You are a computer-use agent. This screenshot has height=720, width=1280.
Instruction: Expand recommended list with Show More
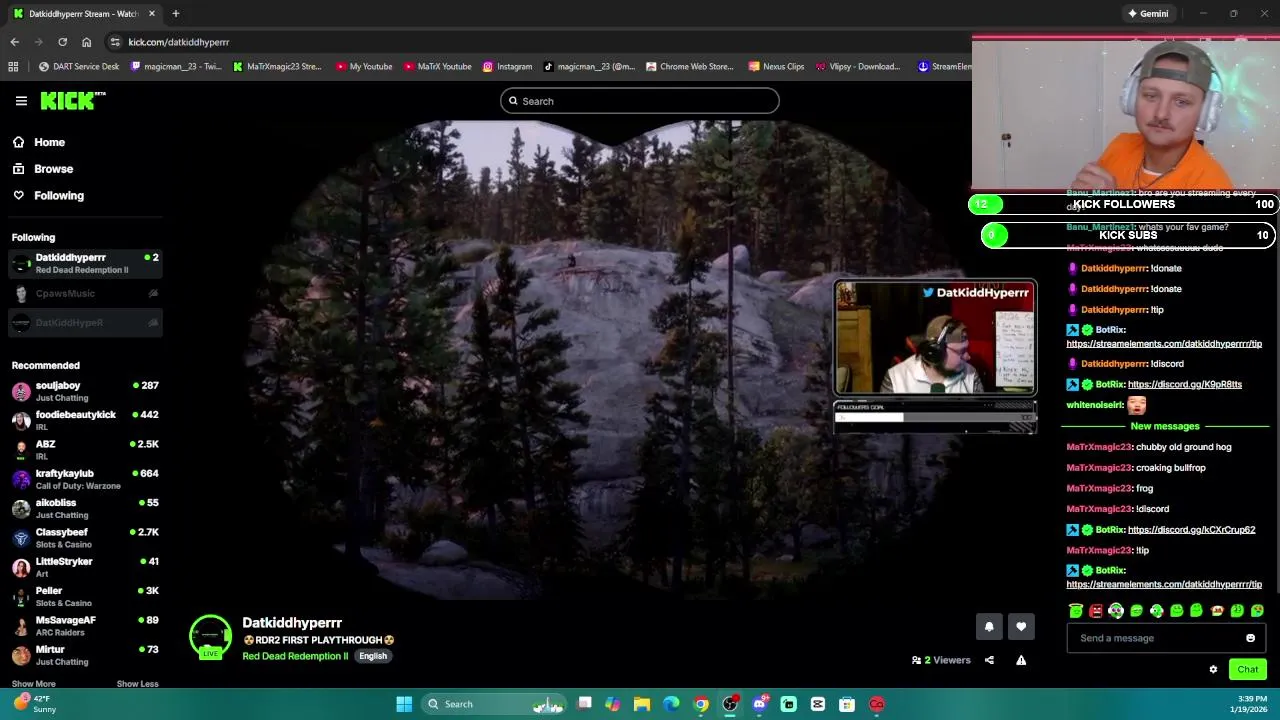33,684
